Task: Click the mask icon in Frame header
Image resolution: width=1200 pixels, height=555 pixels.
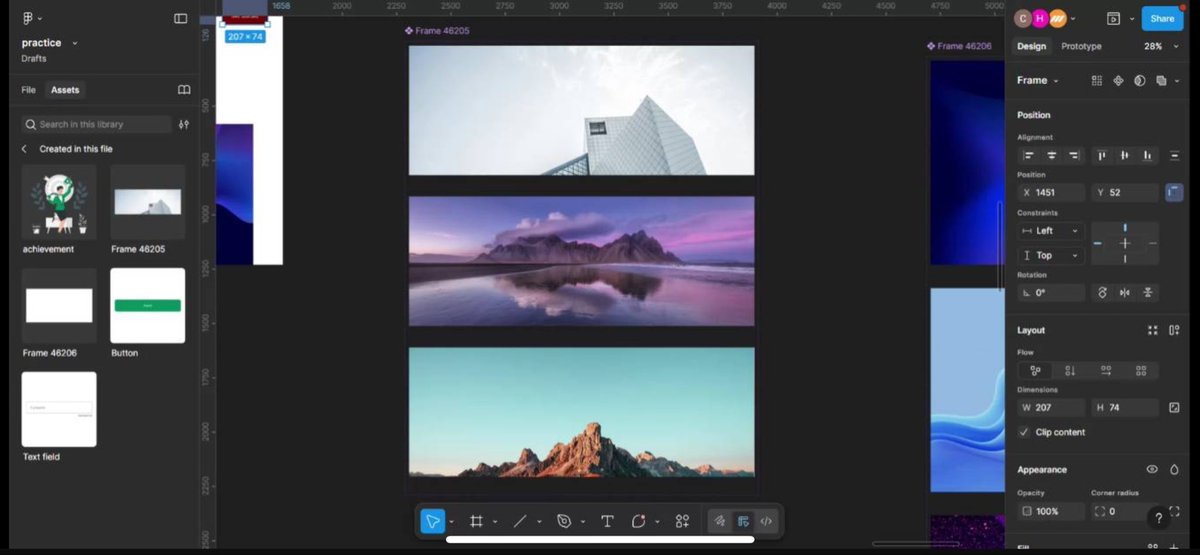Action: (1140, 80)
